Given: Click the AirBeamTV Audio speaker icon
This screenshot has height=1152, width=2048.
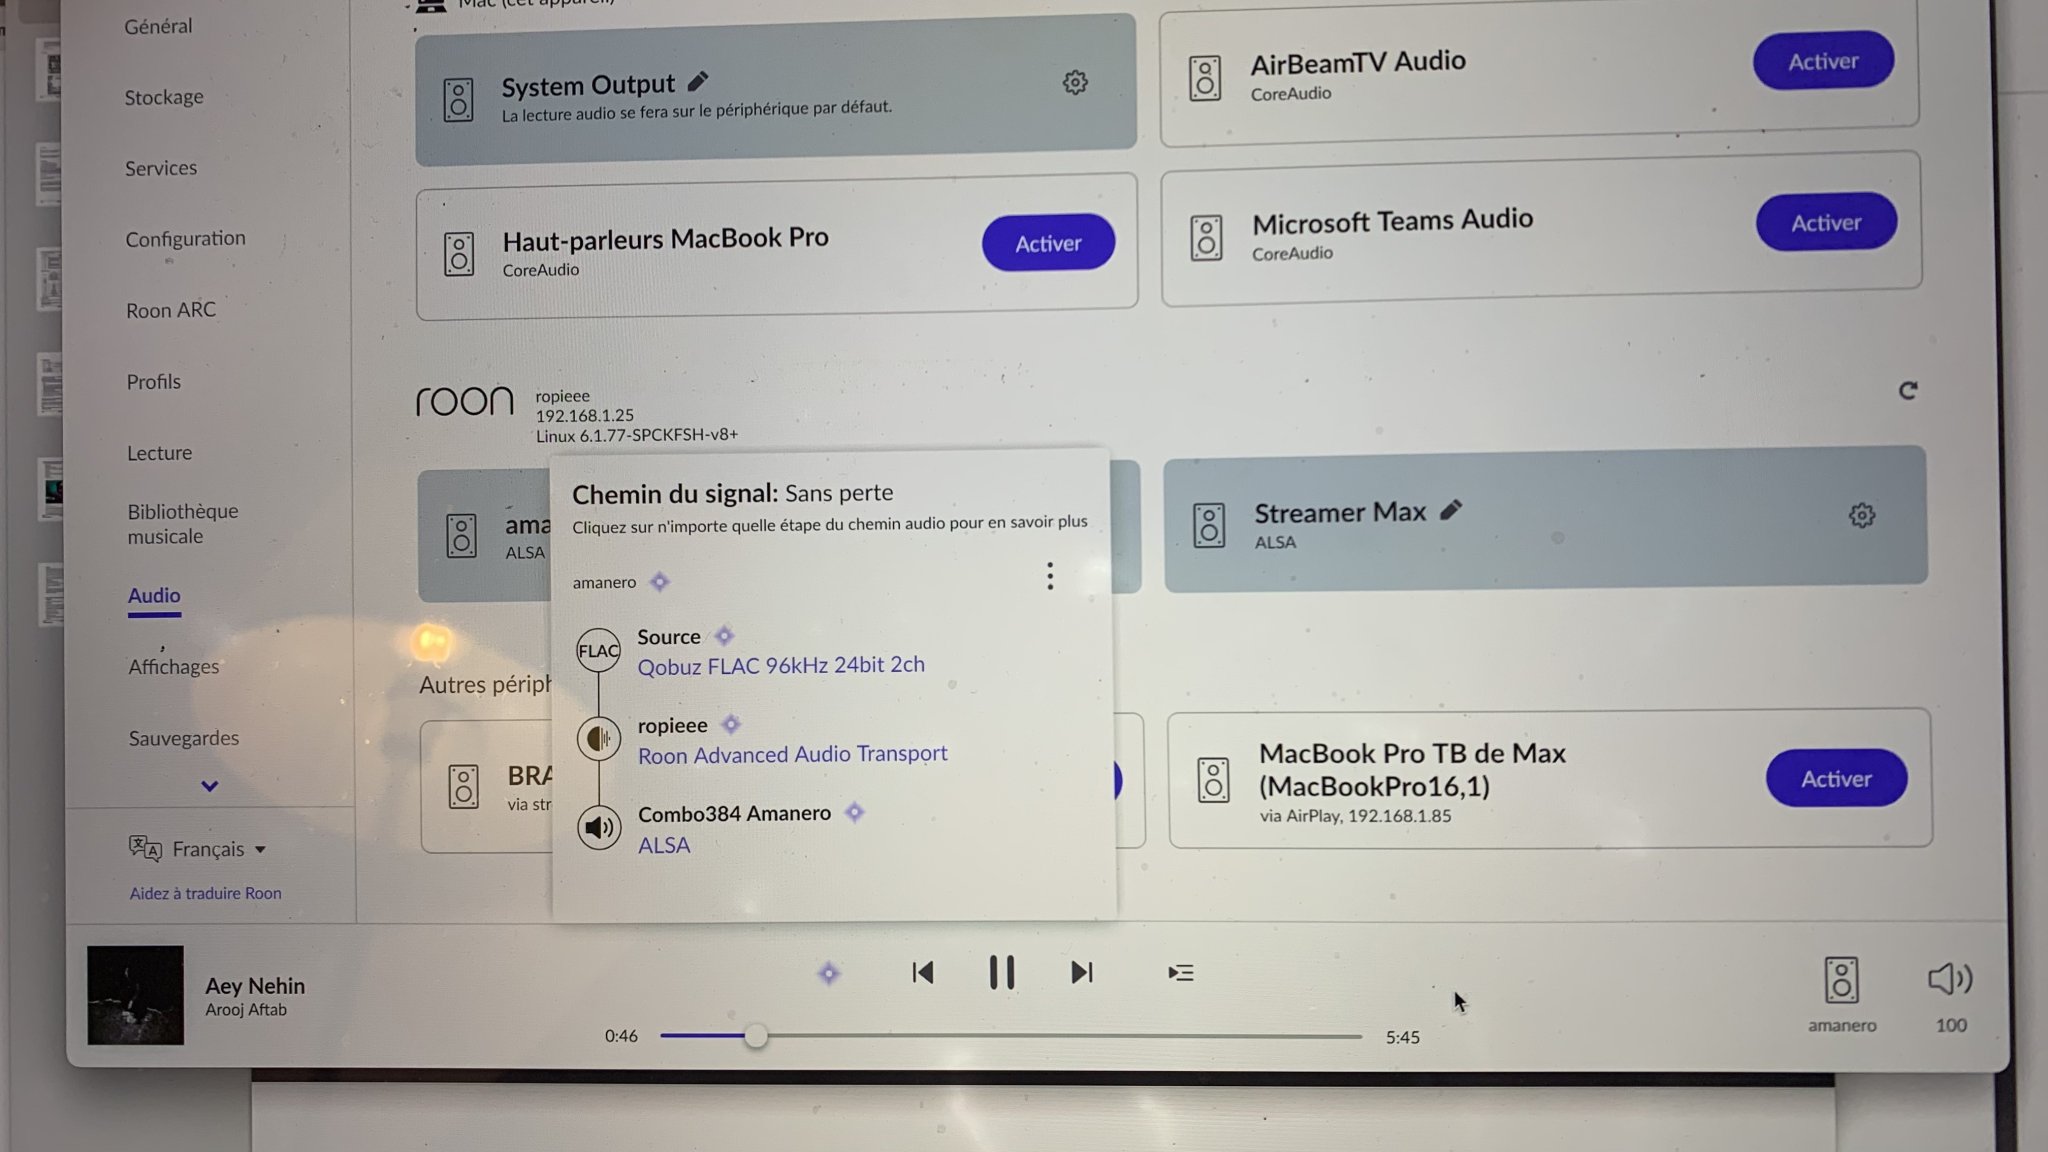Looking at the screenshot, I should click(x=1205, y=78).
